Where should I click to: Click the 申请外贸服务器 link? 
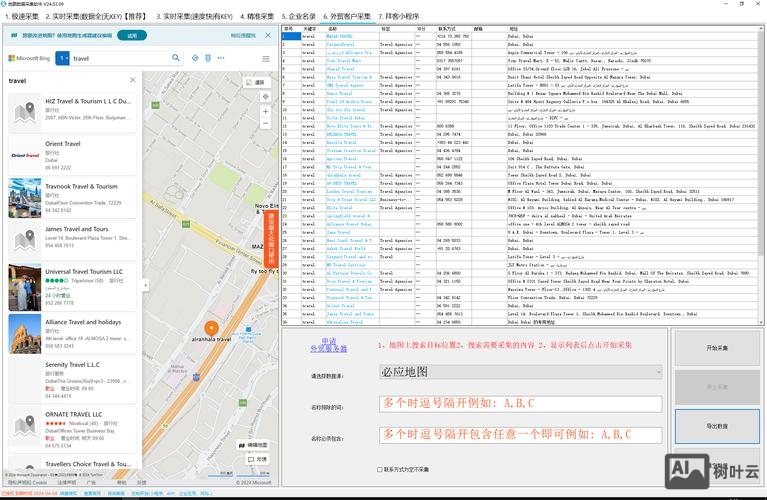tap(329, 345)
